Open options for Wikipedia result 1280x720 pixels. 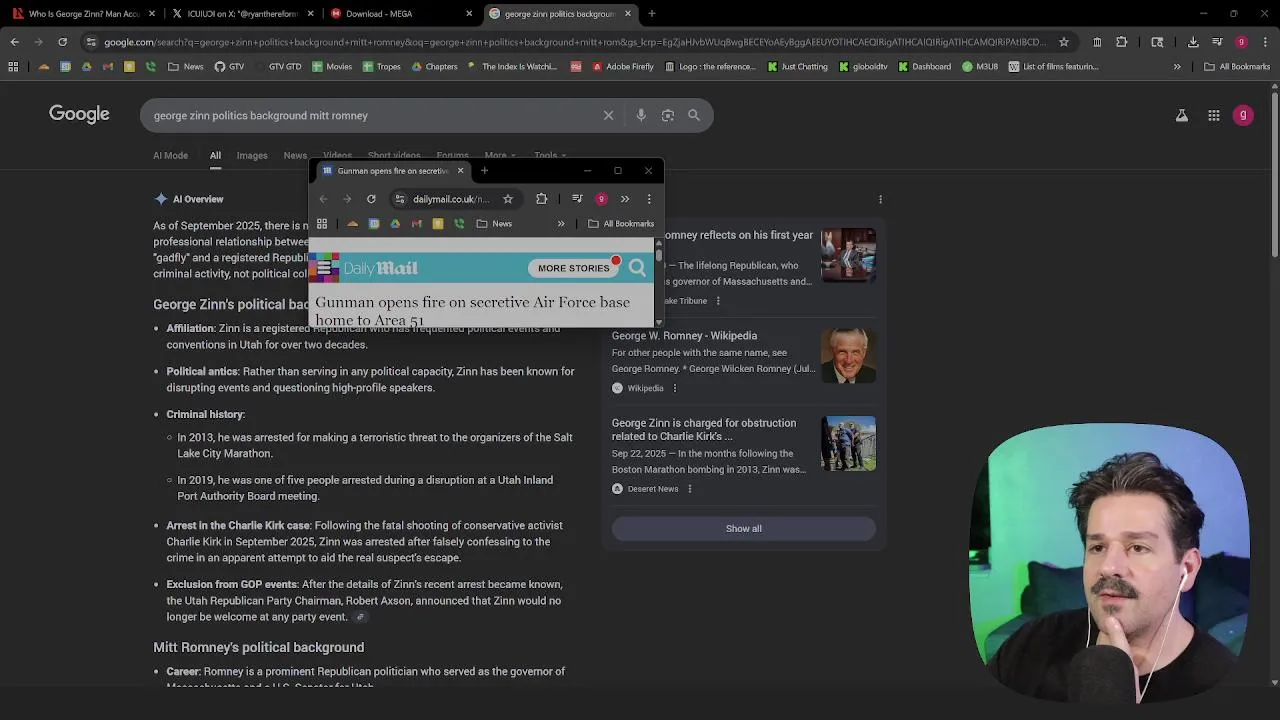pyautogui.click(x=674, y=388)
